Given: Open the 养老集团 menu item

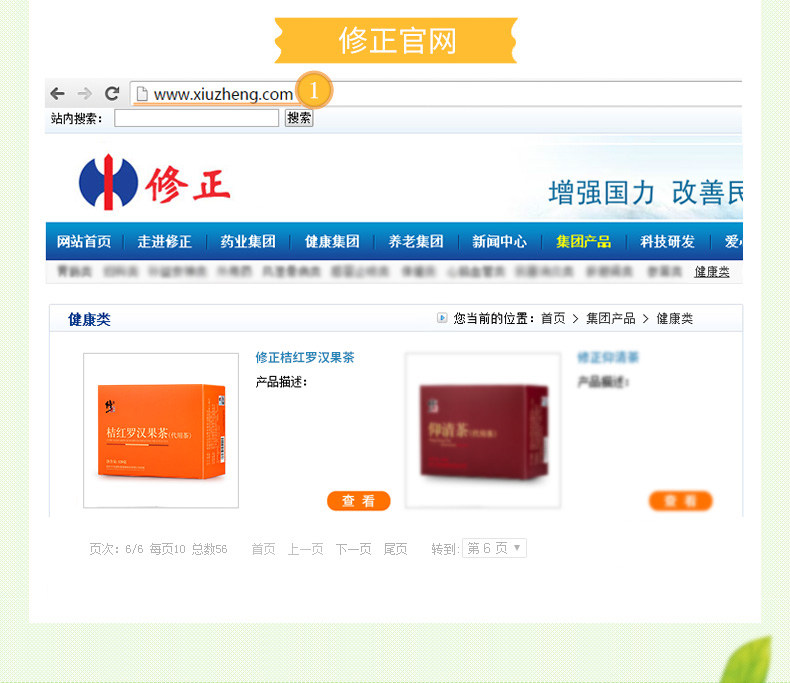Looking at the screenshot, I should (x=416, y=242).
